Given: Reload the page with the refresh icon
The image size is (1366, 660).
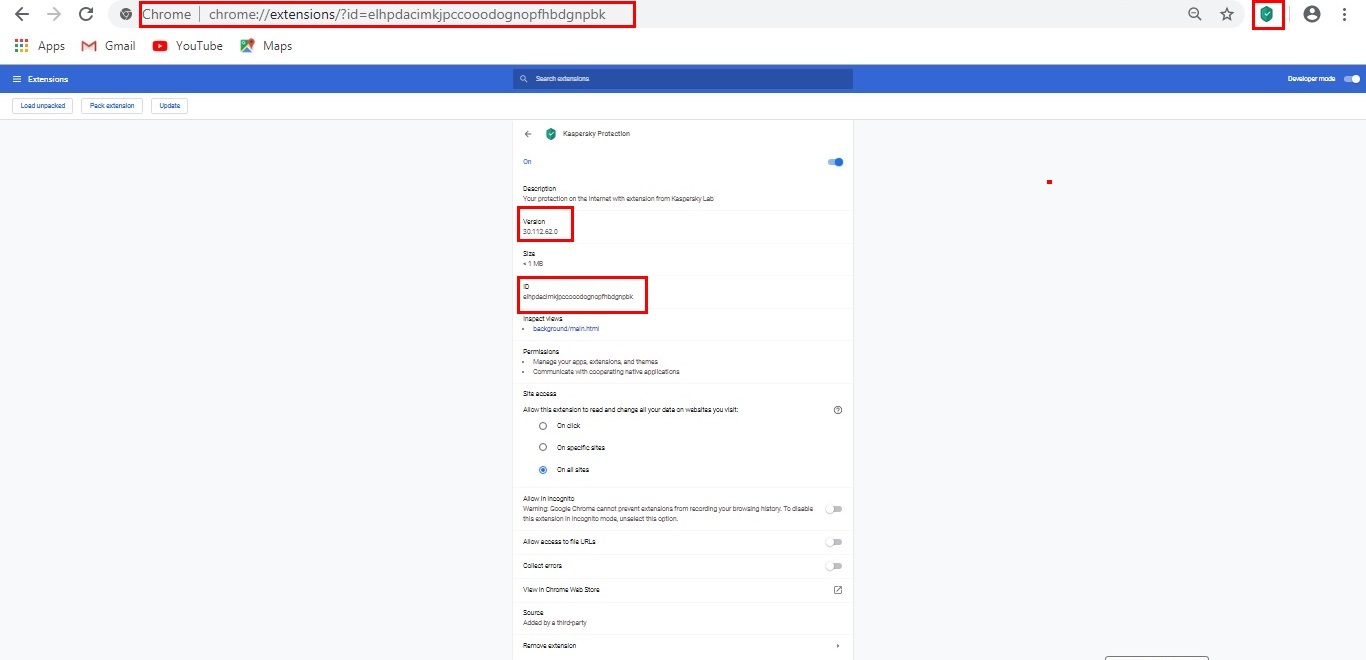Looking at the screenshot, I should [86, 15].
